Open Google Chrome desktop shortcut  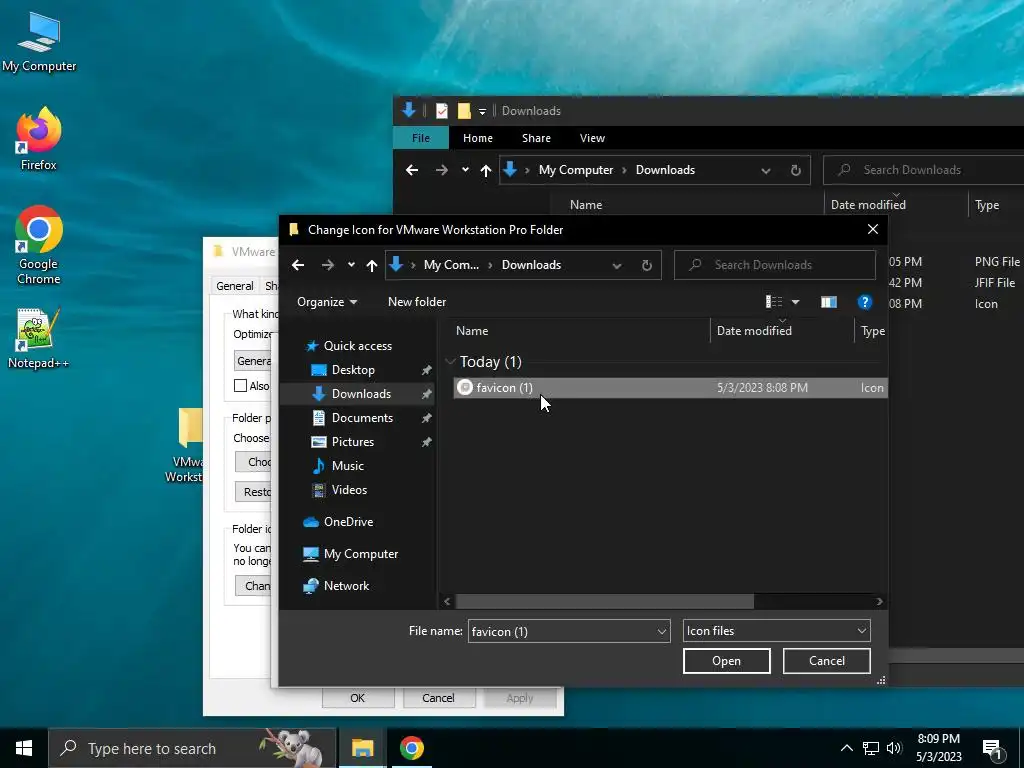[x=39, y=246]
